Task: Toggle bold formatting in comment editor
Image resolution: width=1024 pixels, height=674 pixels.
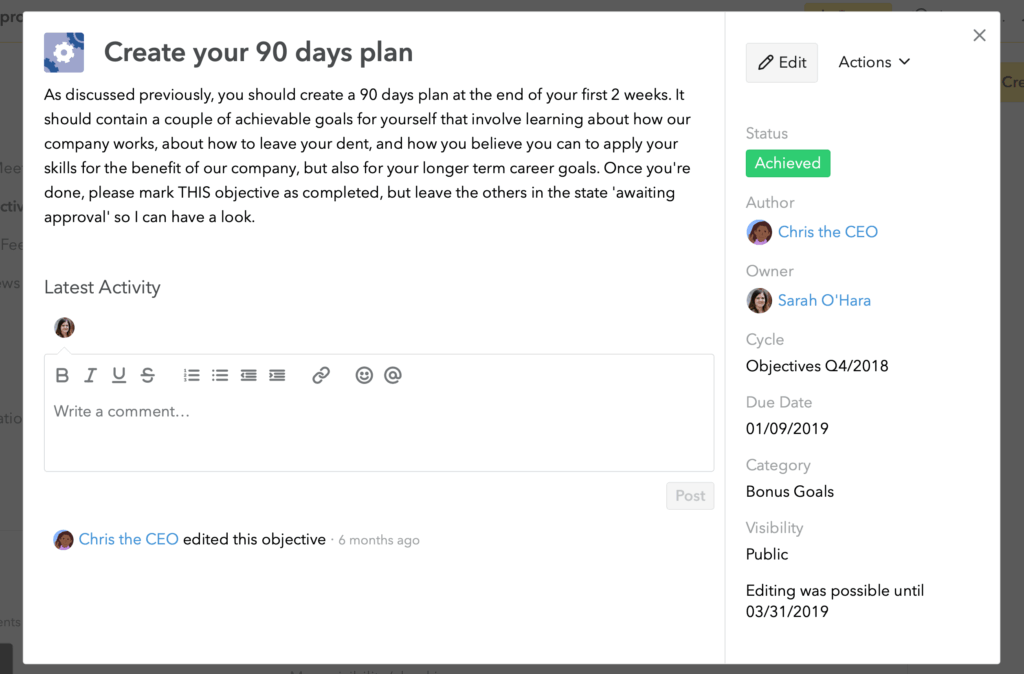Action: (62, 375)
